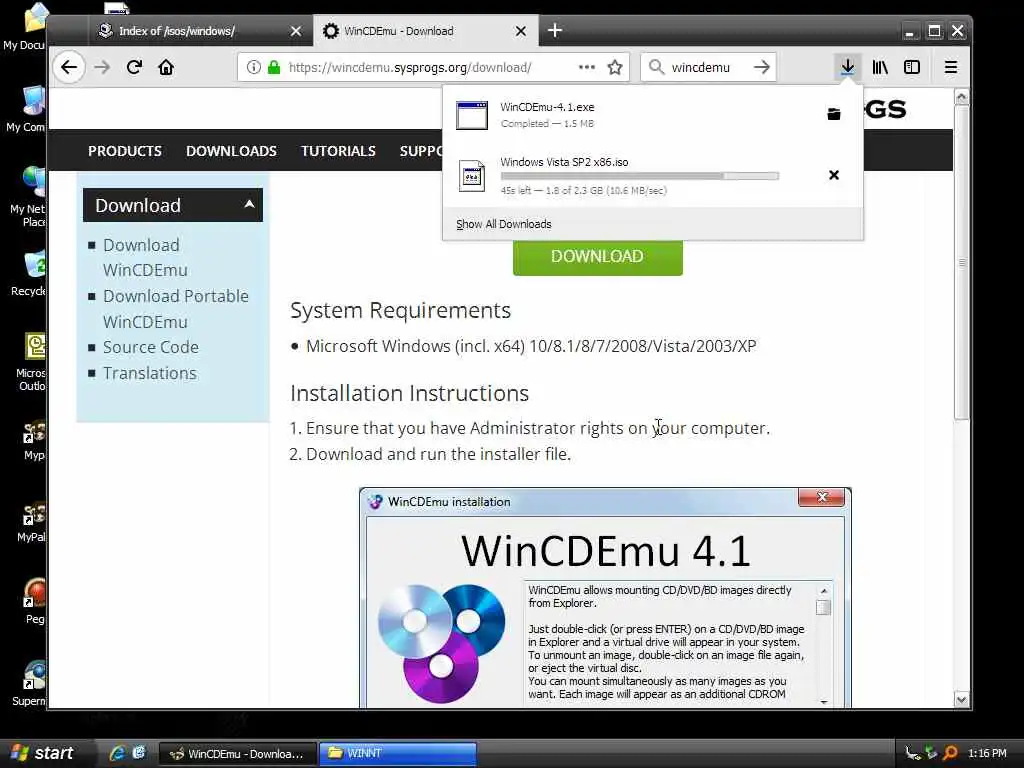This screenshot has height=768, width=1024.
Task: Bookmark this page with the star
Action: click(x=615, y=67)
